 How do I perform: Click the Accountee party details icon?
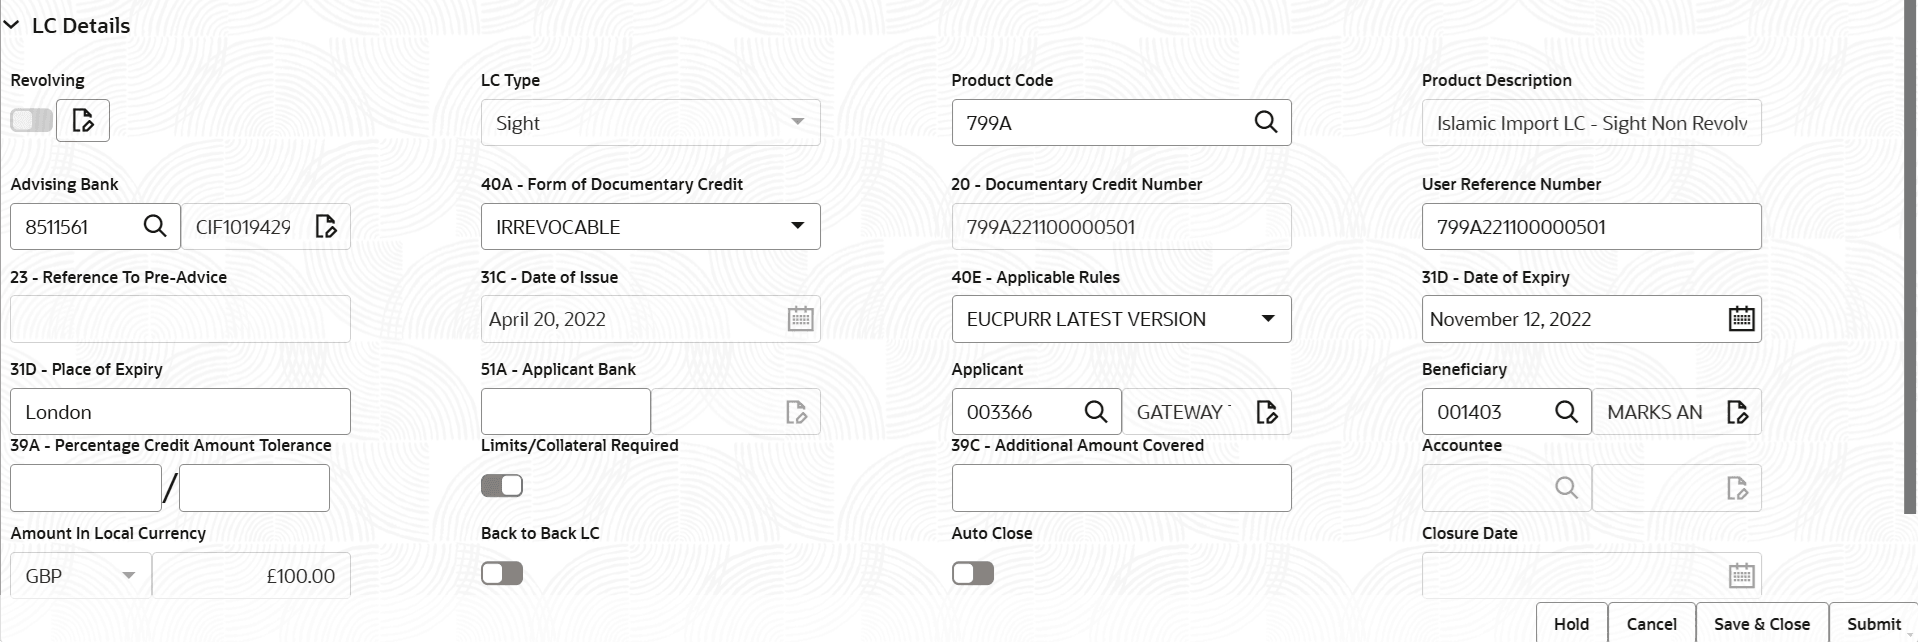[x=1737, y=488]
